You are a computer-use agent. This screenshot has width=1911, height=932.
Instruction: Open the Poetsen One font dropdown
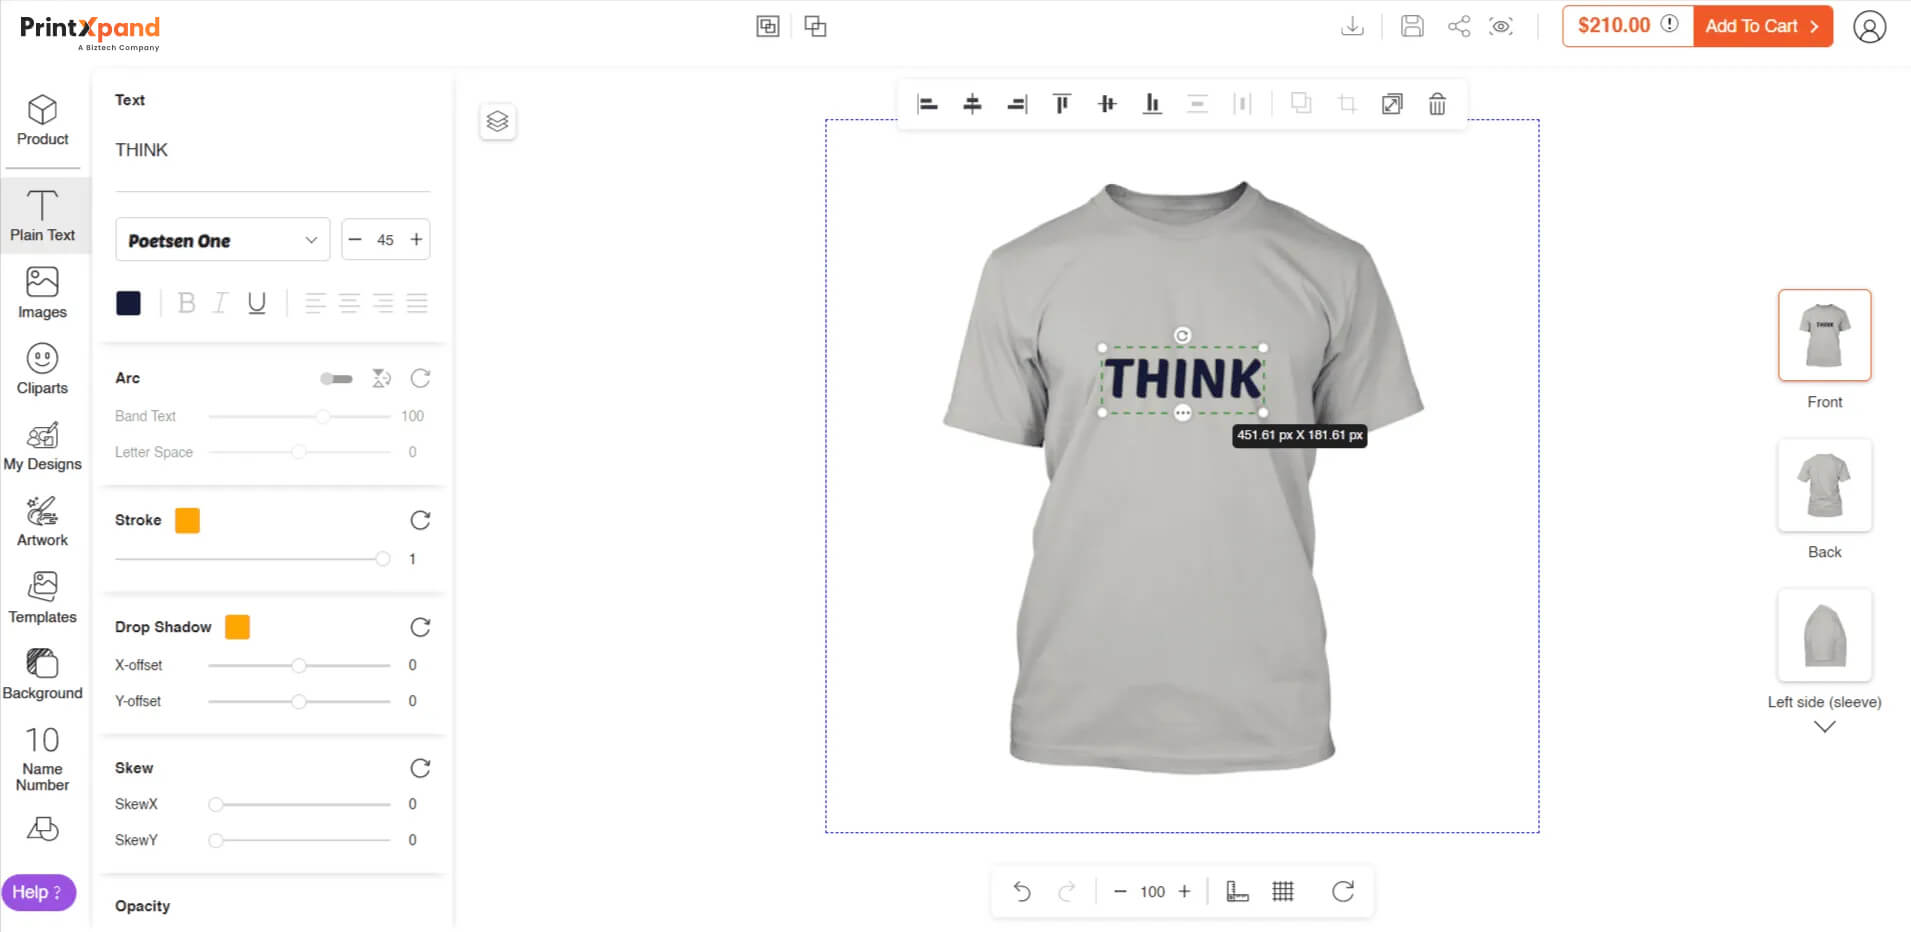click(x=222, y=240)
